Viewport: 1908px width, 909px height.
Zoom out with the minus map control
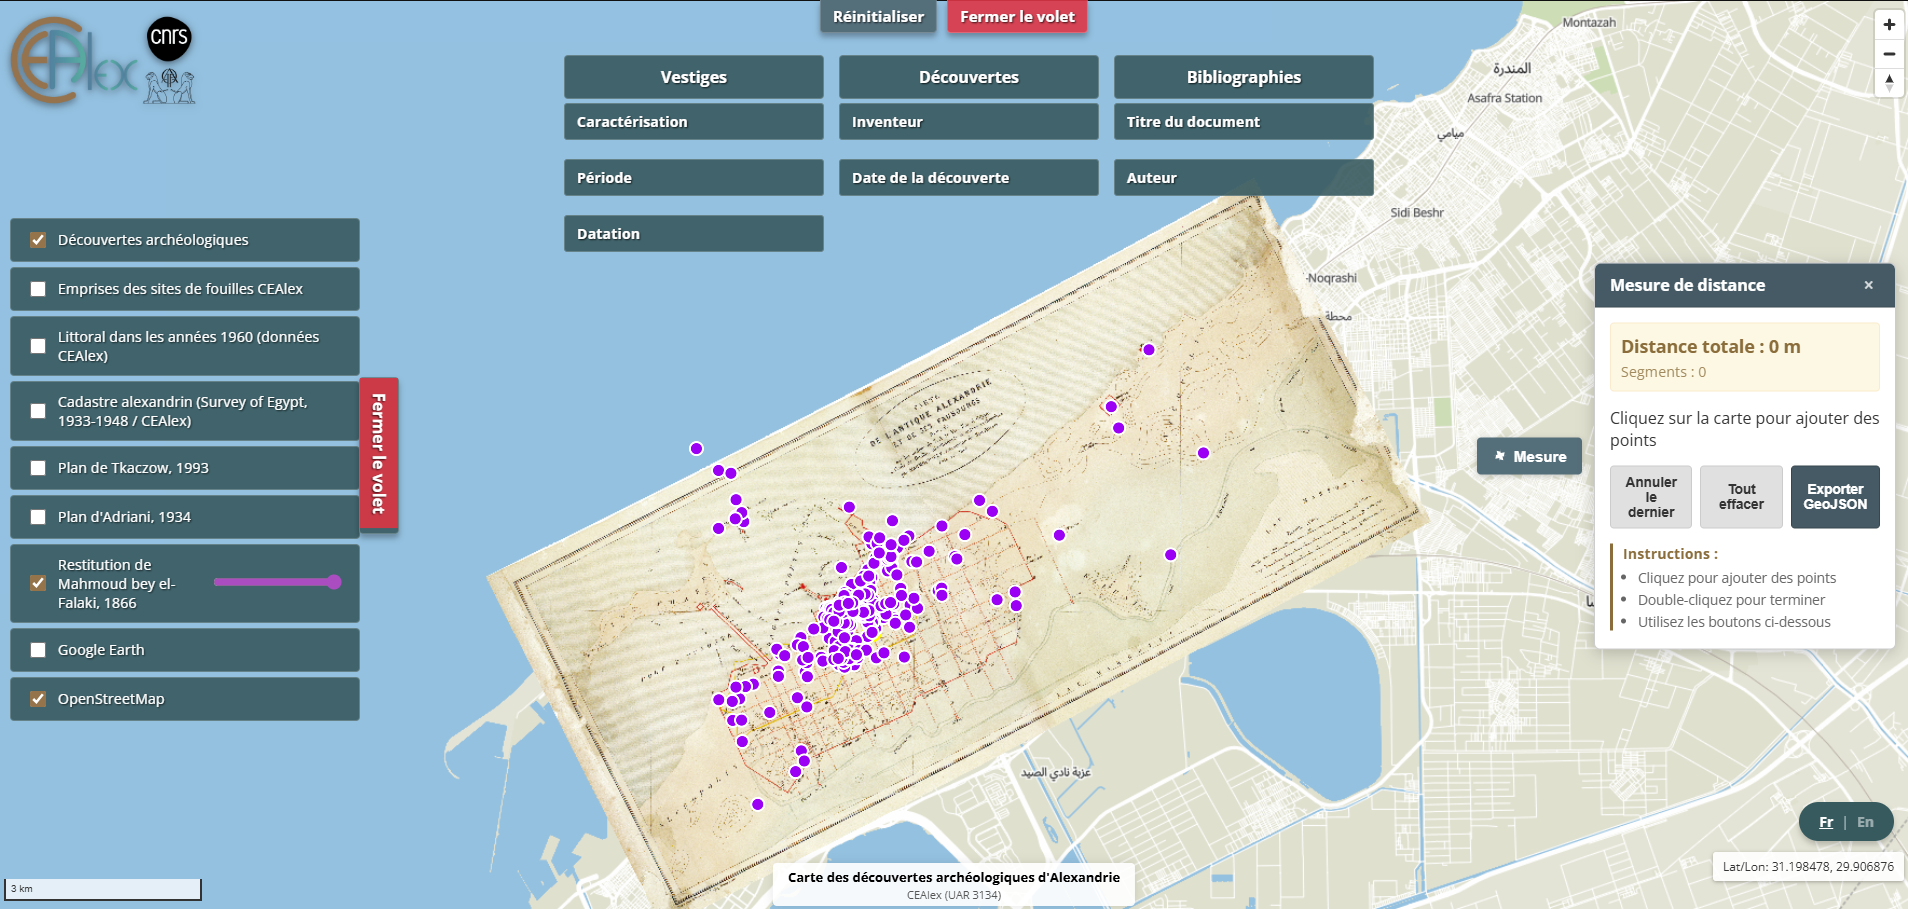(1888, 54)
